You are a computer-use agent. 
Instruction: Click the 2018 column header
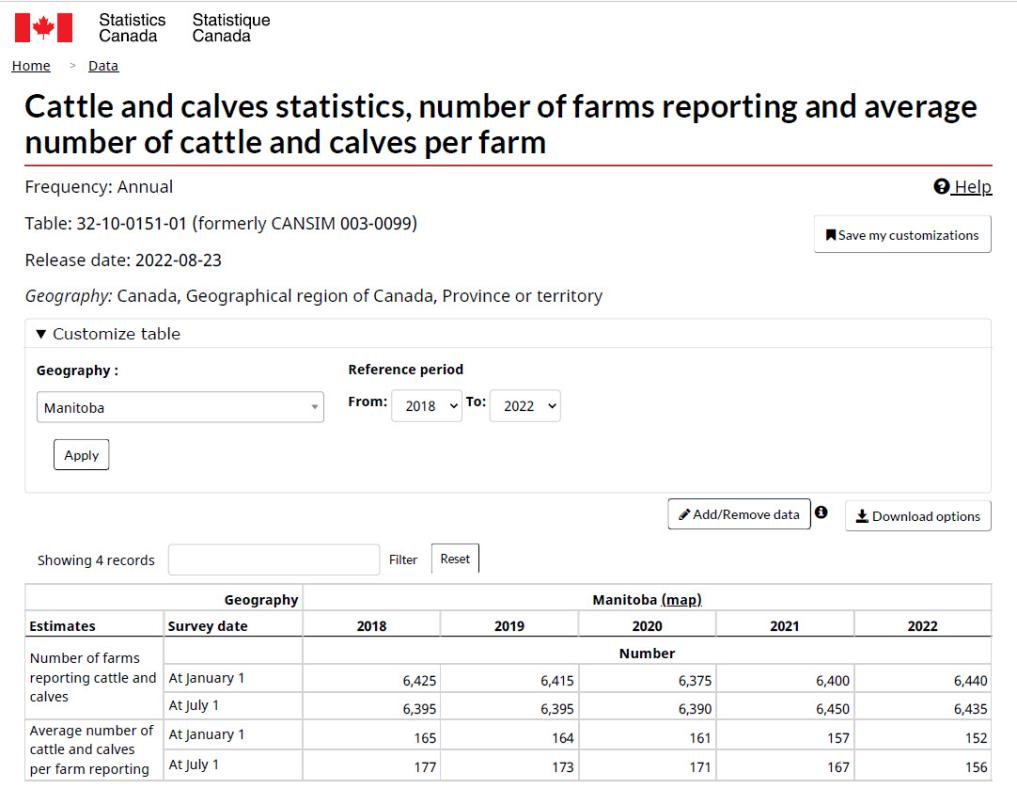[x=371, y=626]
